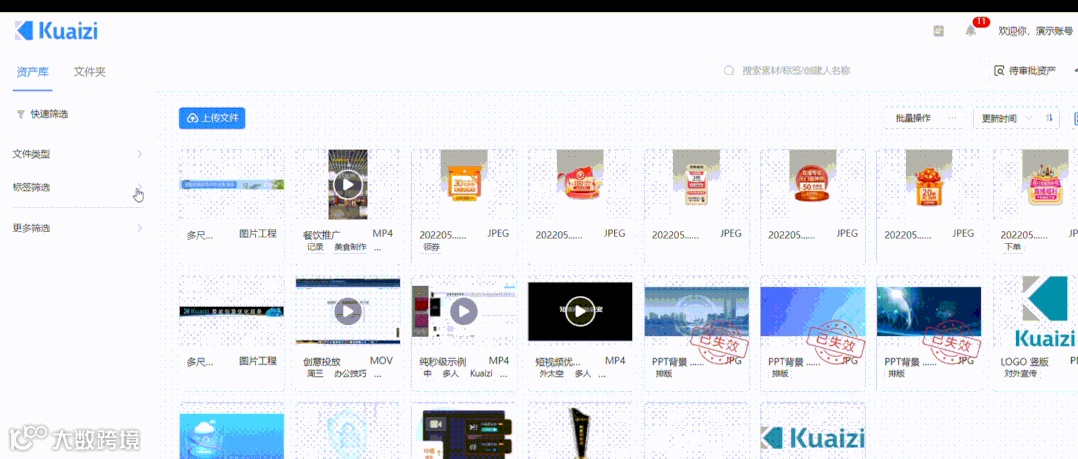Open the bottom-row blue cloud image thumbnail
1078x459 pixels.
tap(232, 436)
